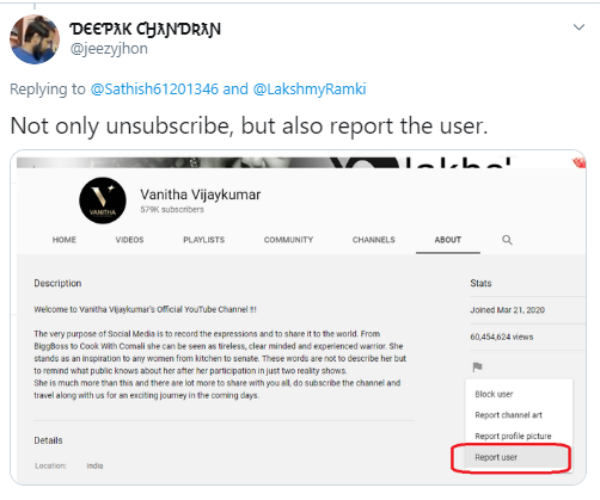Click the 579K subscribers text
Image resolution: width=600 pixels, height=500 pixels.
(172, 210)
